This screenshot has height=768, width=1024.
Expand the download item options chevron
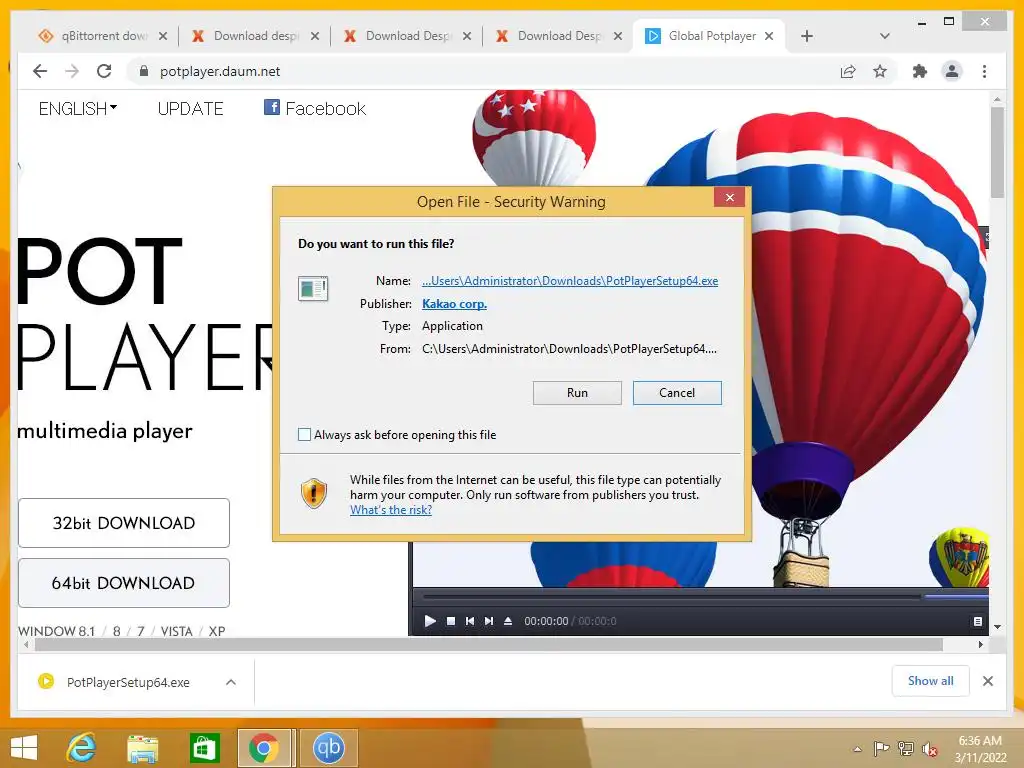pyautogui.click(x=231, y=682)
